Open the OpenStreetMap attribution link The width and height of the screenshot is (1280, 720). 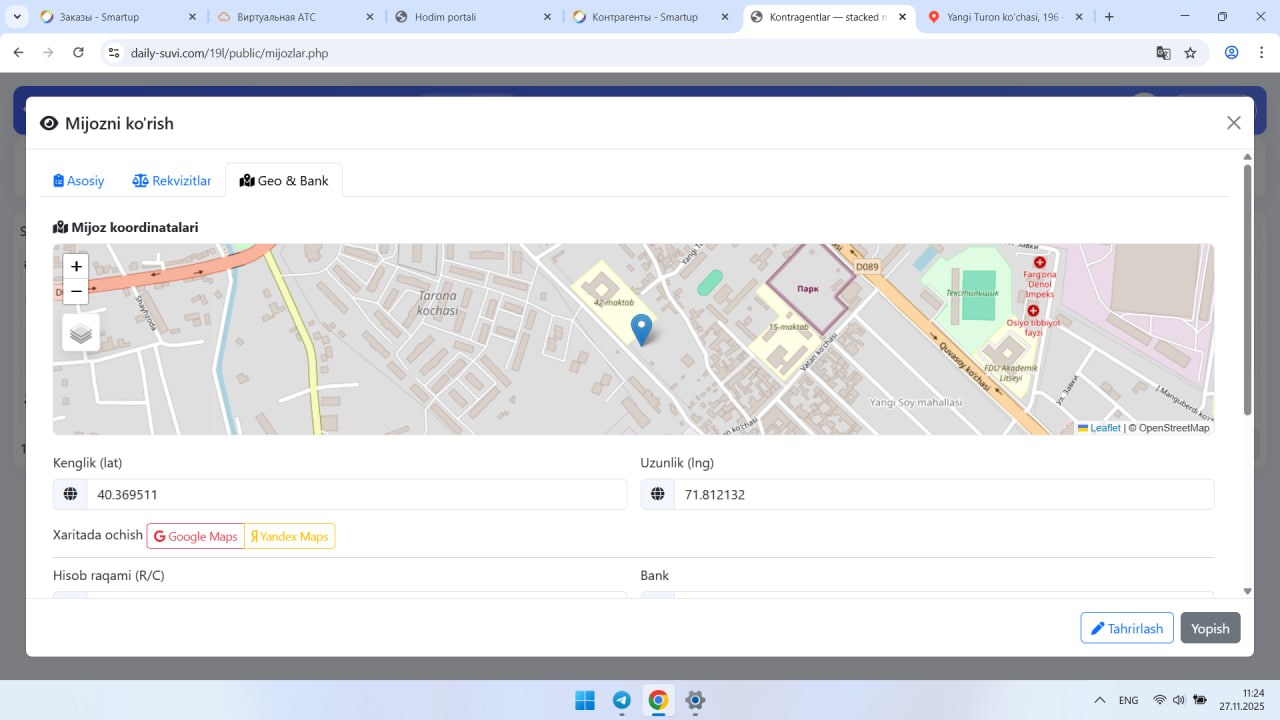(x=1174, y=428)
